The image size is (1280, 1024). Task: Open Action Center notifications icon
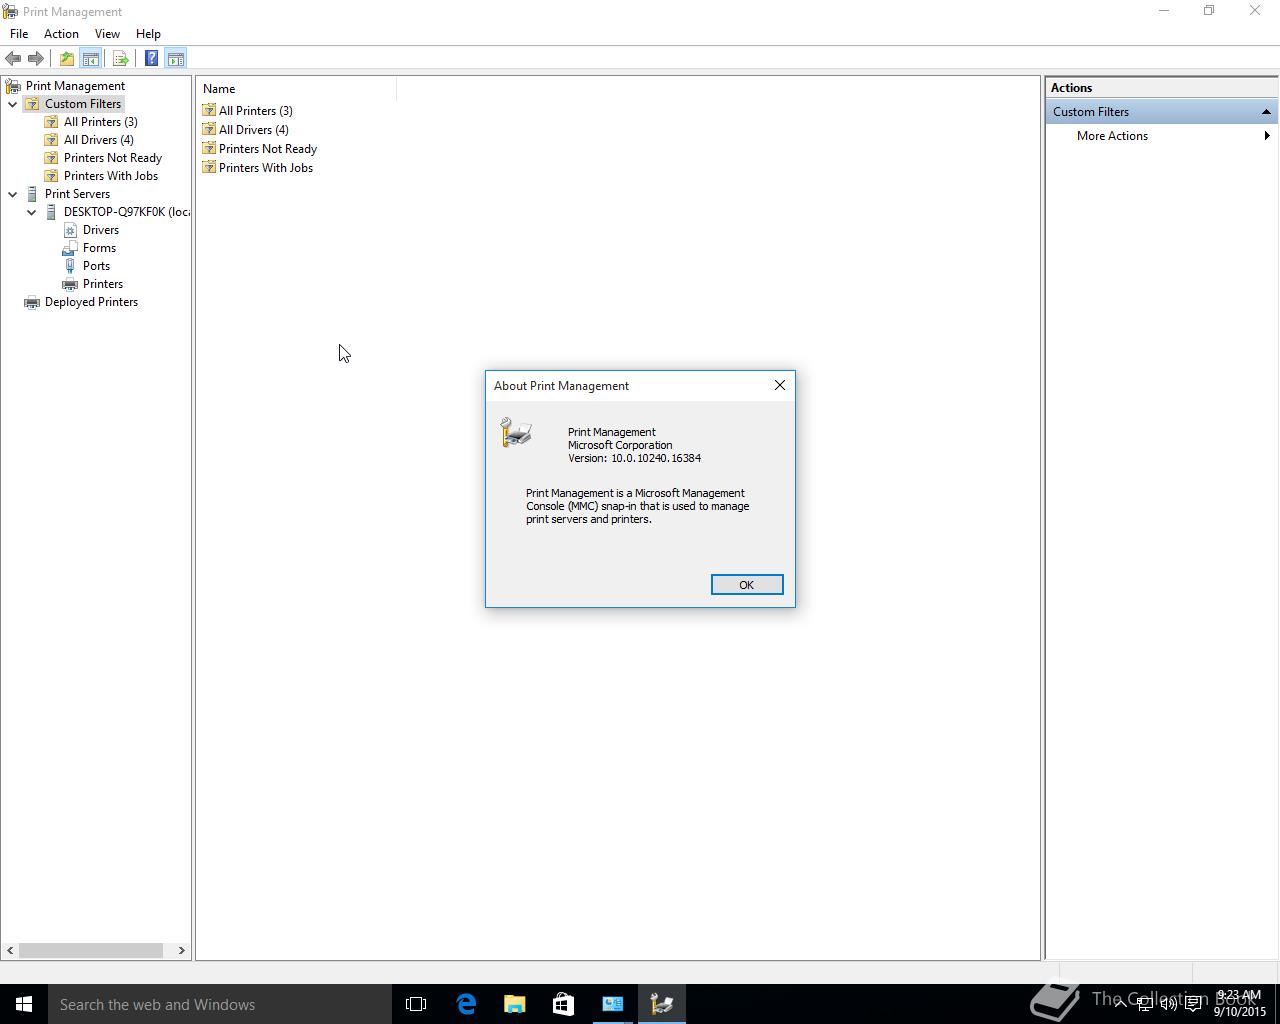coord(1193,1004)
